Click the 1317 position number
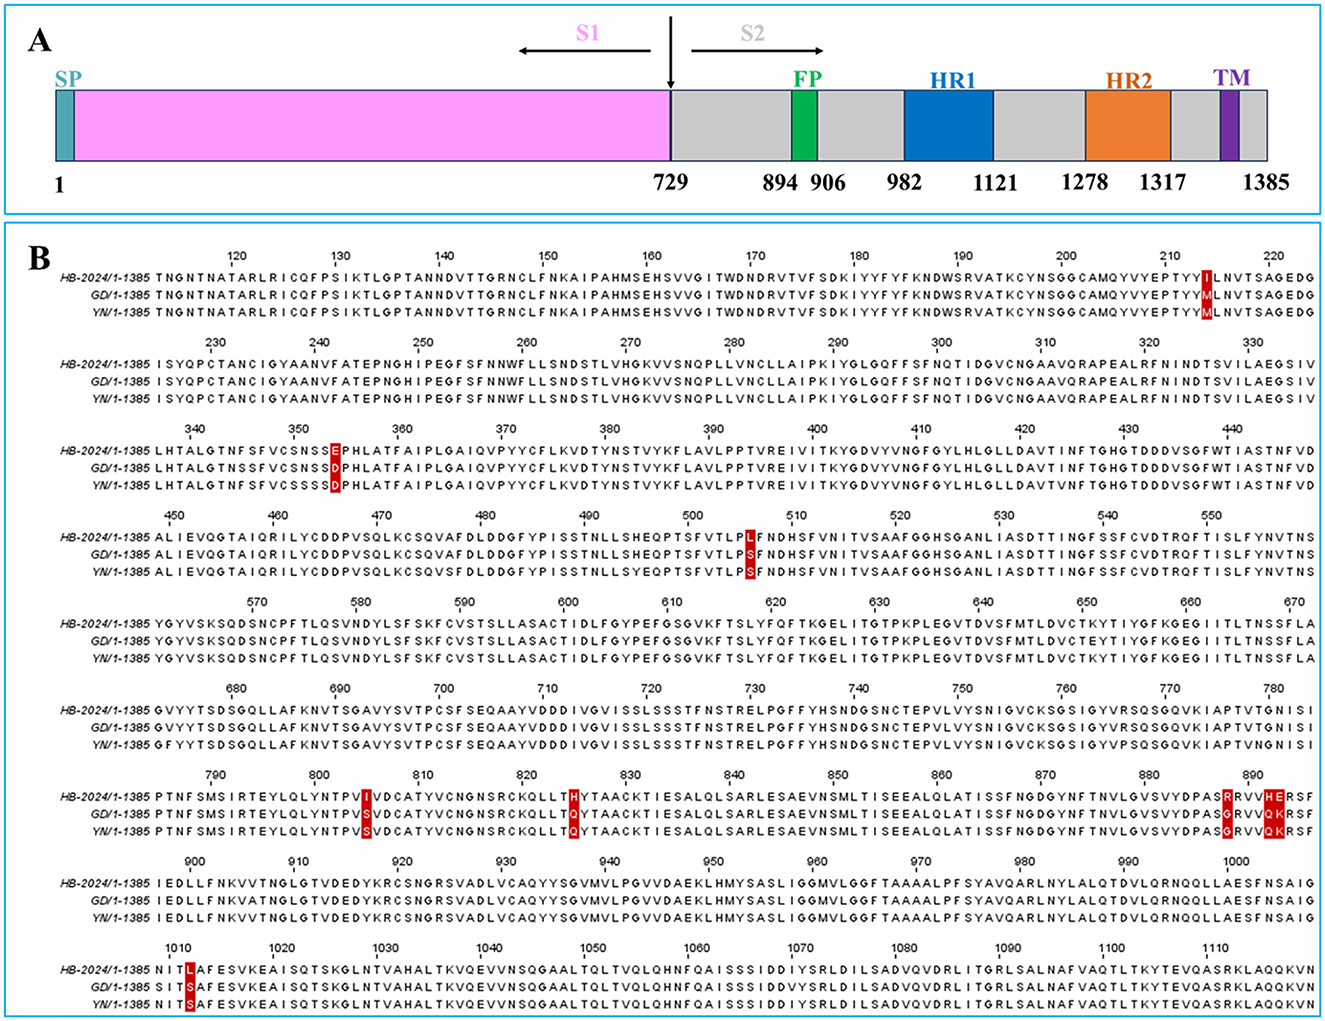The image size is (1325, 1021). pos(1163,182)
